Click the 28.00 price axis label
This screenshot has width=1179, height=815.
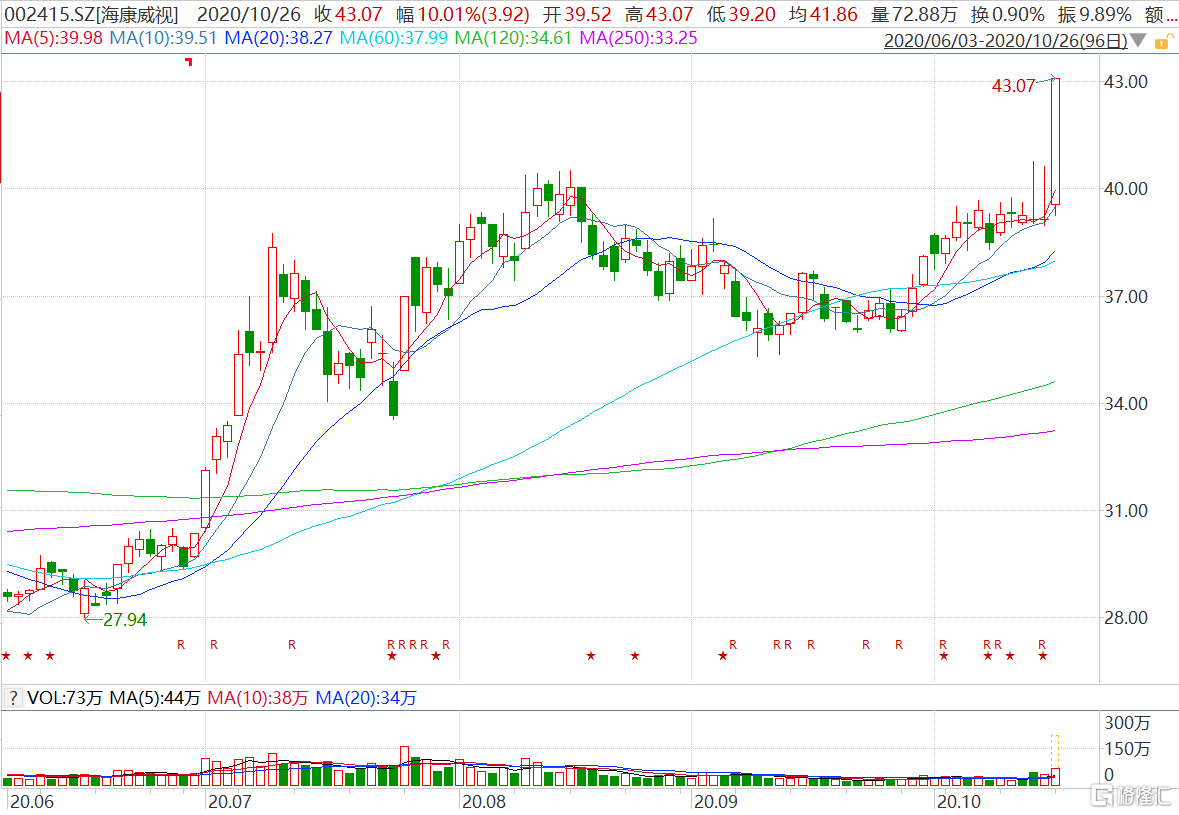point(1126,617)
